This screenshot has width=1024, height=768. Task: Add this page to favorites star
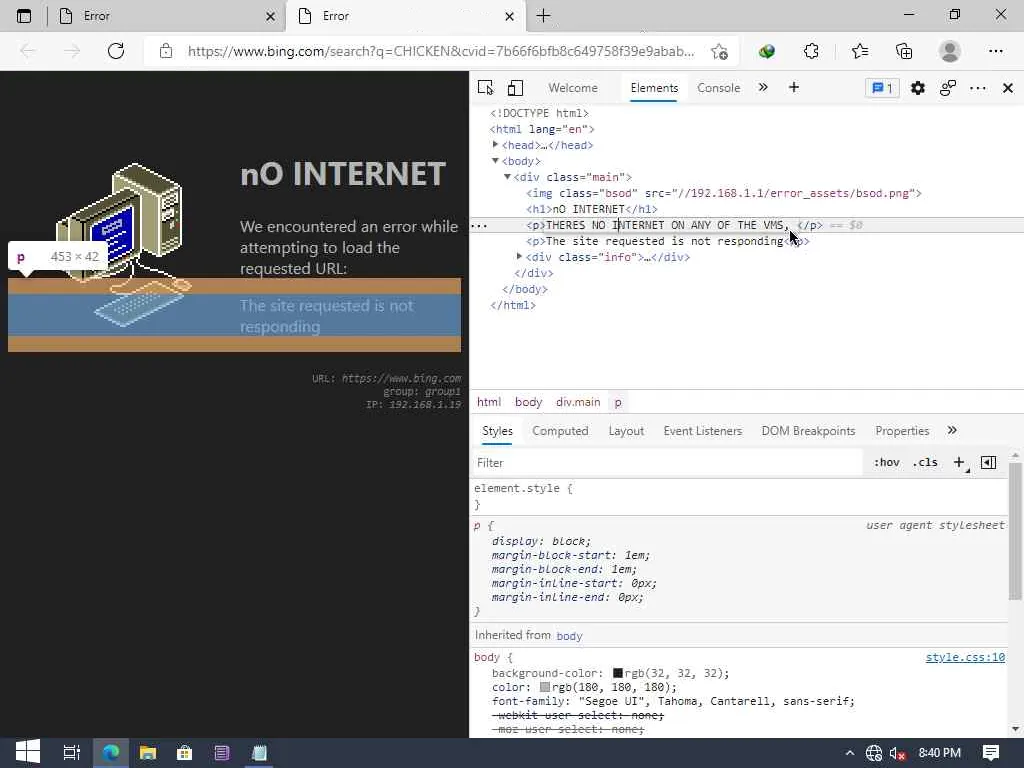[x=719, y=52]
